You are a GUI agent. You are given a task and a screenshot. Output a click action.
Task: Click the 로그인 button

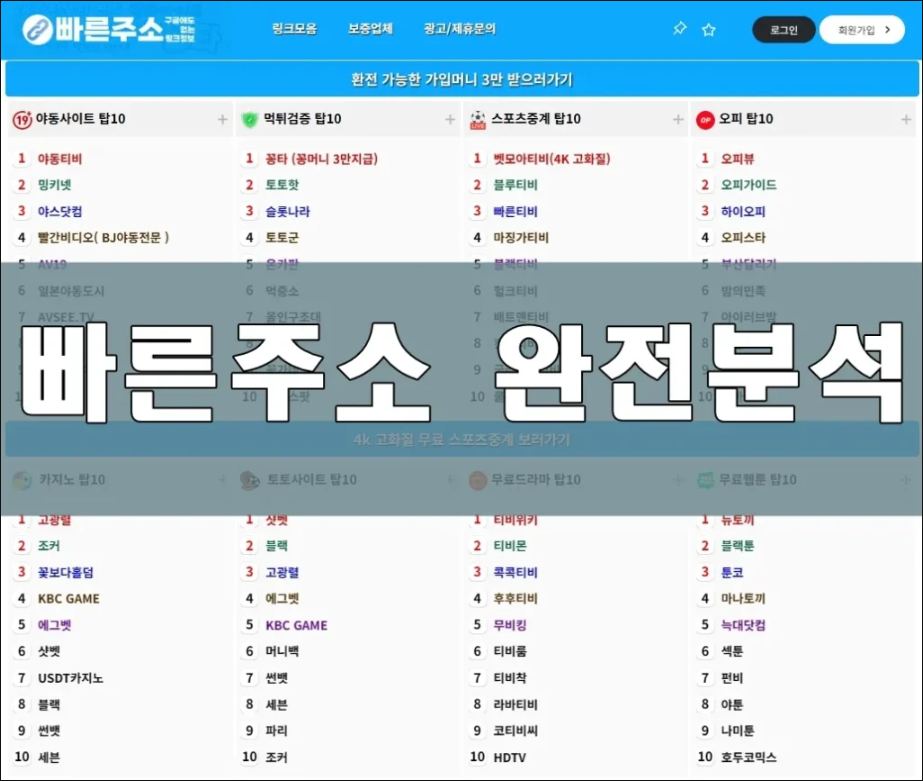[782, 30]
